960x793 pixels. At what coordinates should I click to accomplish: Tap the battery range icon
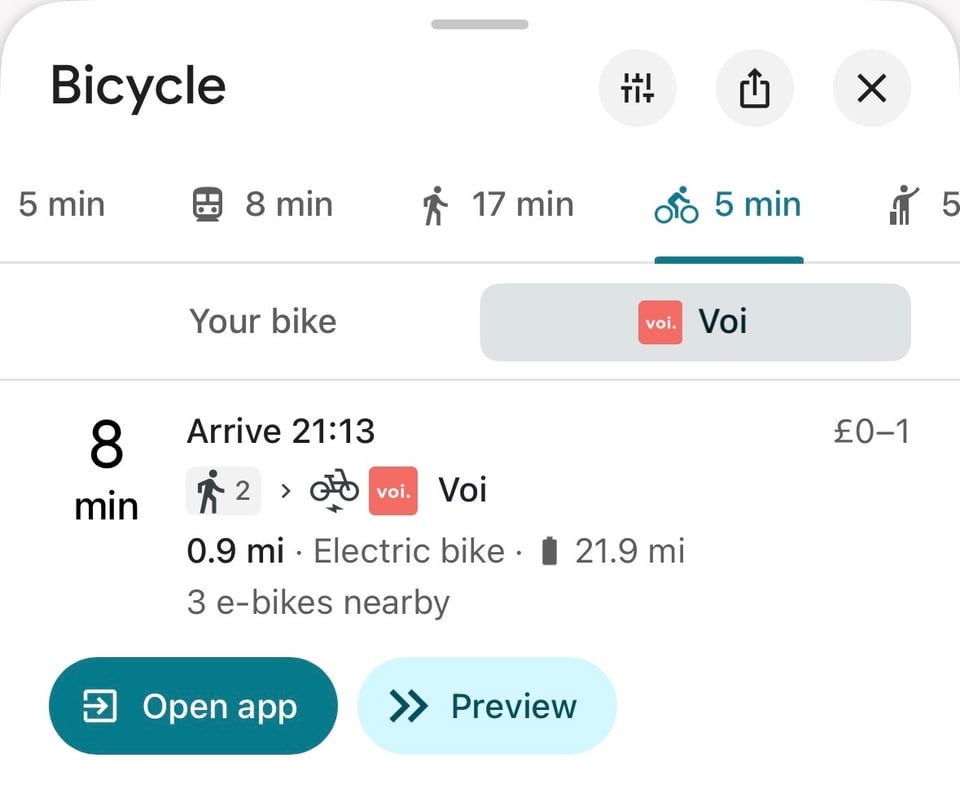[548, 551]
